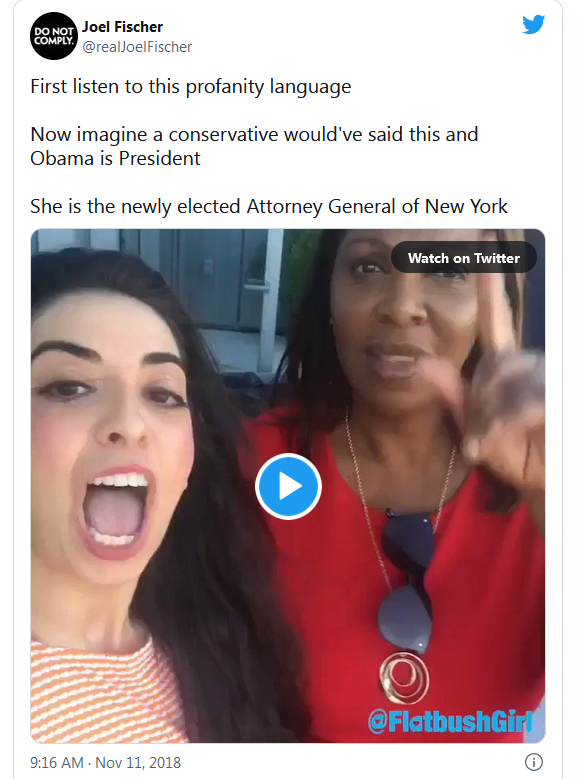This screenshot has width=586, height=779.
Task: Play the embedded tweet video
Action: pos(288,486)
